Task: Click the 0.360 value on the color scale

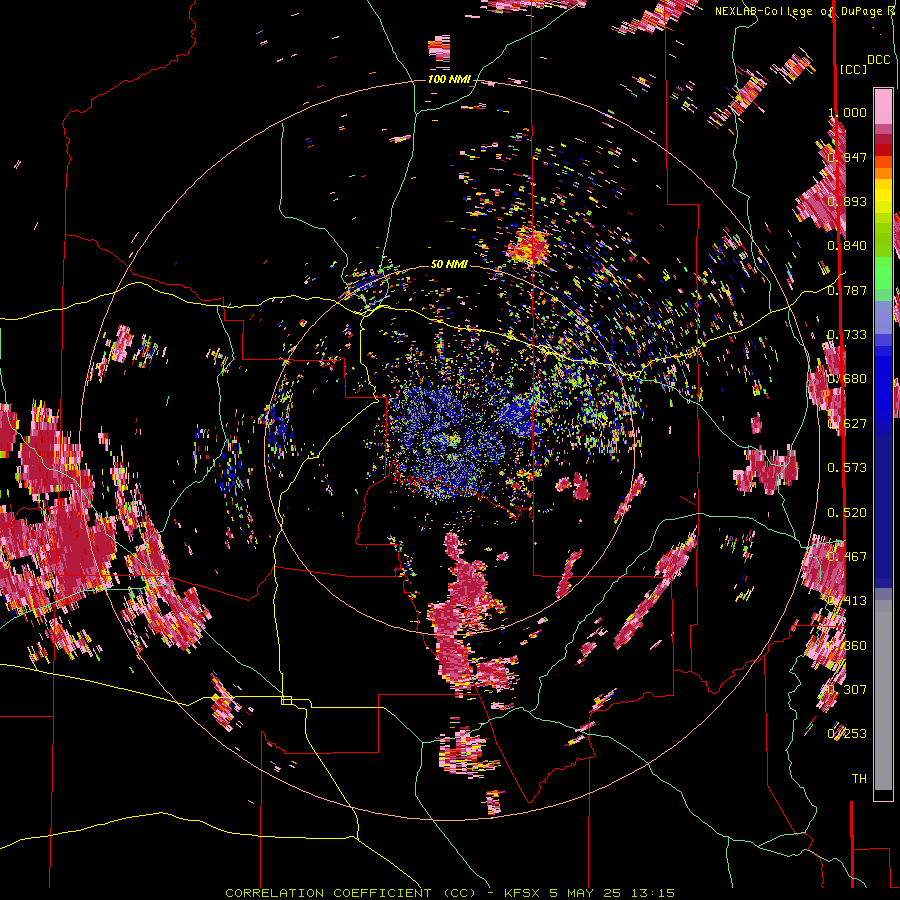Action: tap(847, 646)
